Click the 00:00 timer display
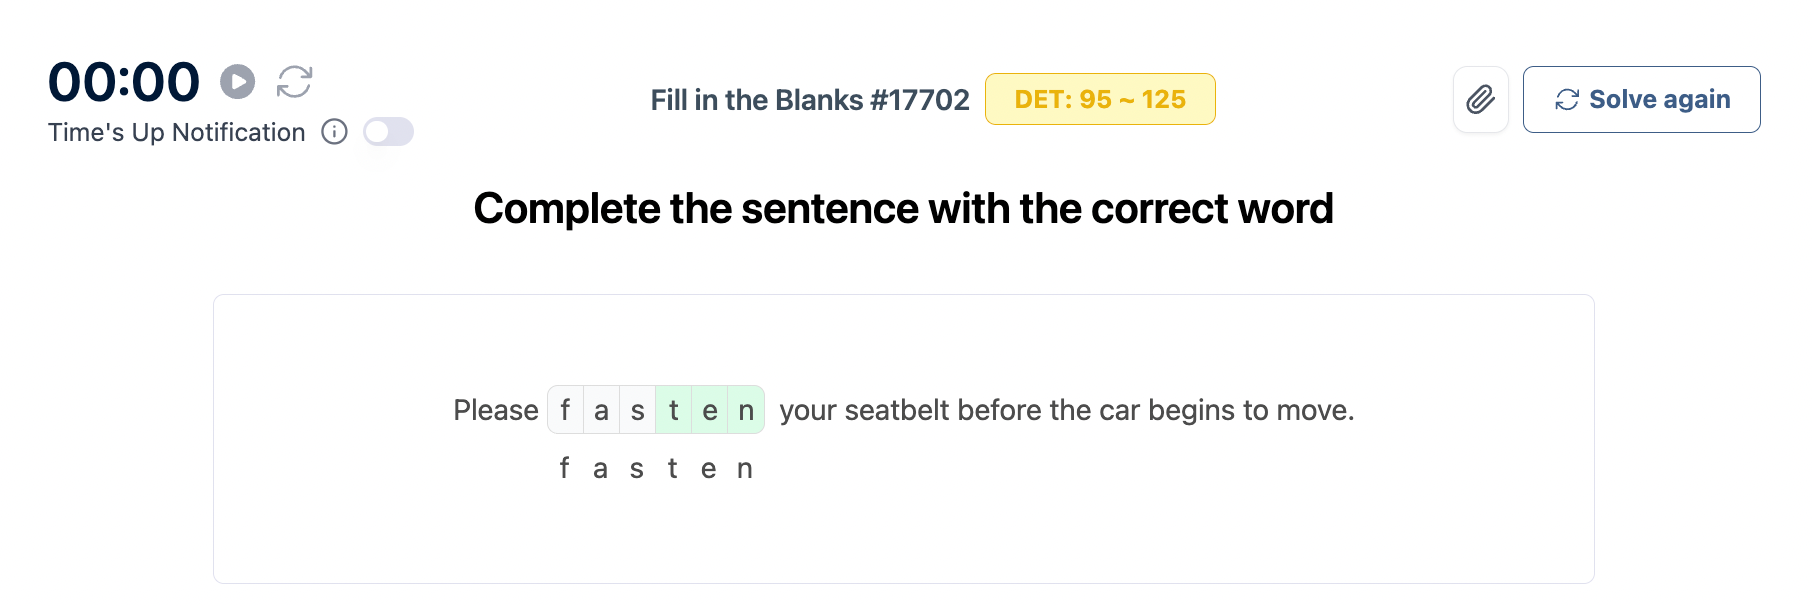 (x=124, y=82)
